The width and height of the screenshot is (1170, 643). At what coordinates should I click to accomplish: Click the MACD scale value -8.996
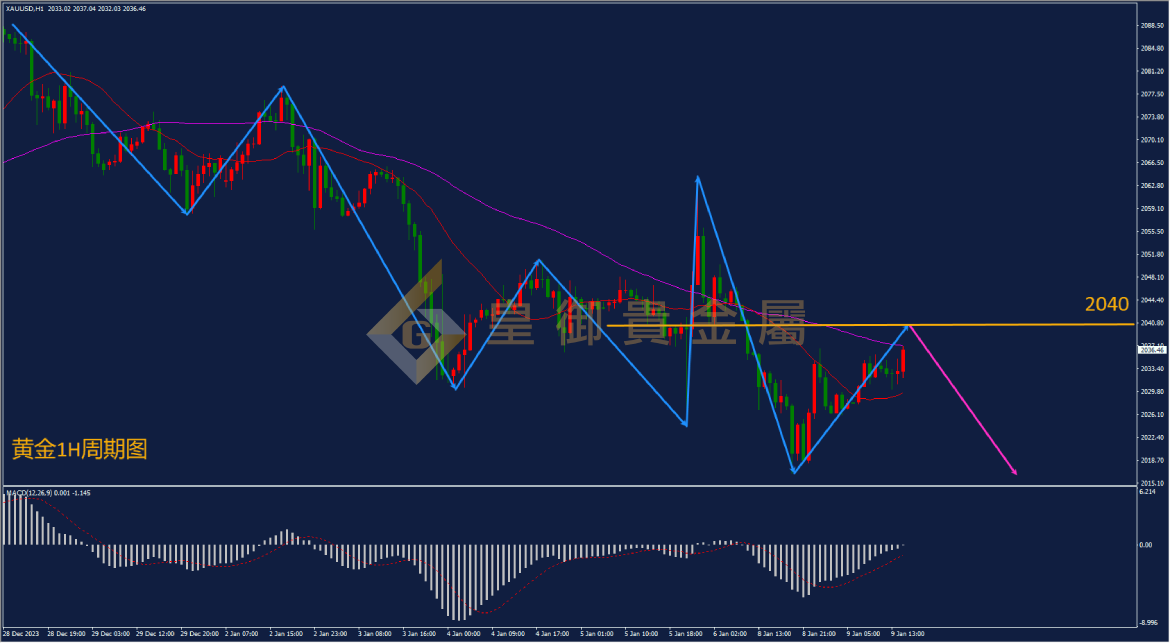tap(1148, 622)
